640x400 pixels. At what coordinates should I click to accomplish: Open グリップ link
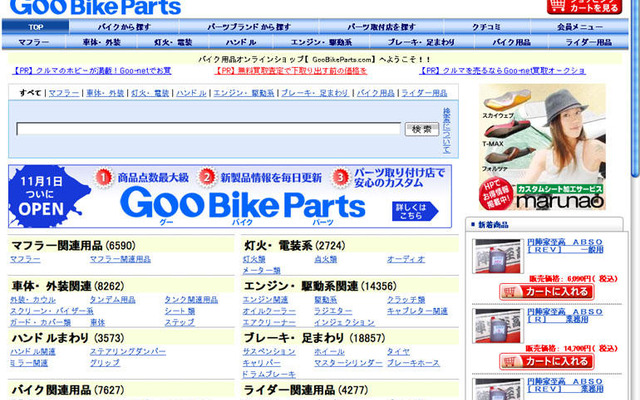pos(105,363)
